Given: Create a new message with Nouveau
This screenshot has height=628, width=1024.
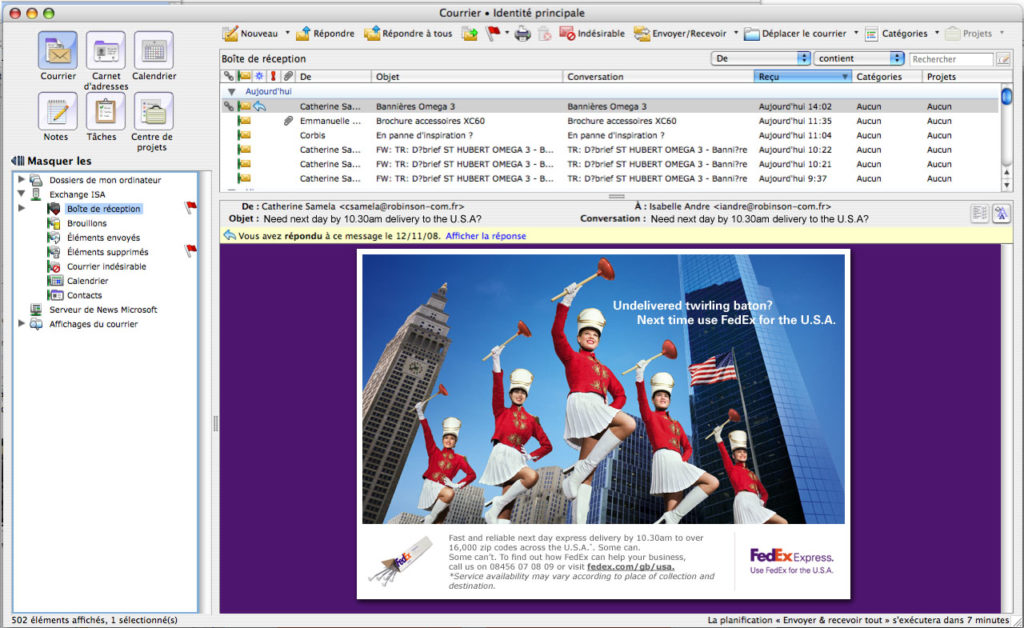Looking at the screenshot, I should click(x=250, y=33).
